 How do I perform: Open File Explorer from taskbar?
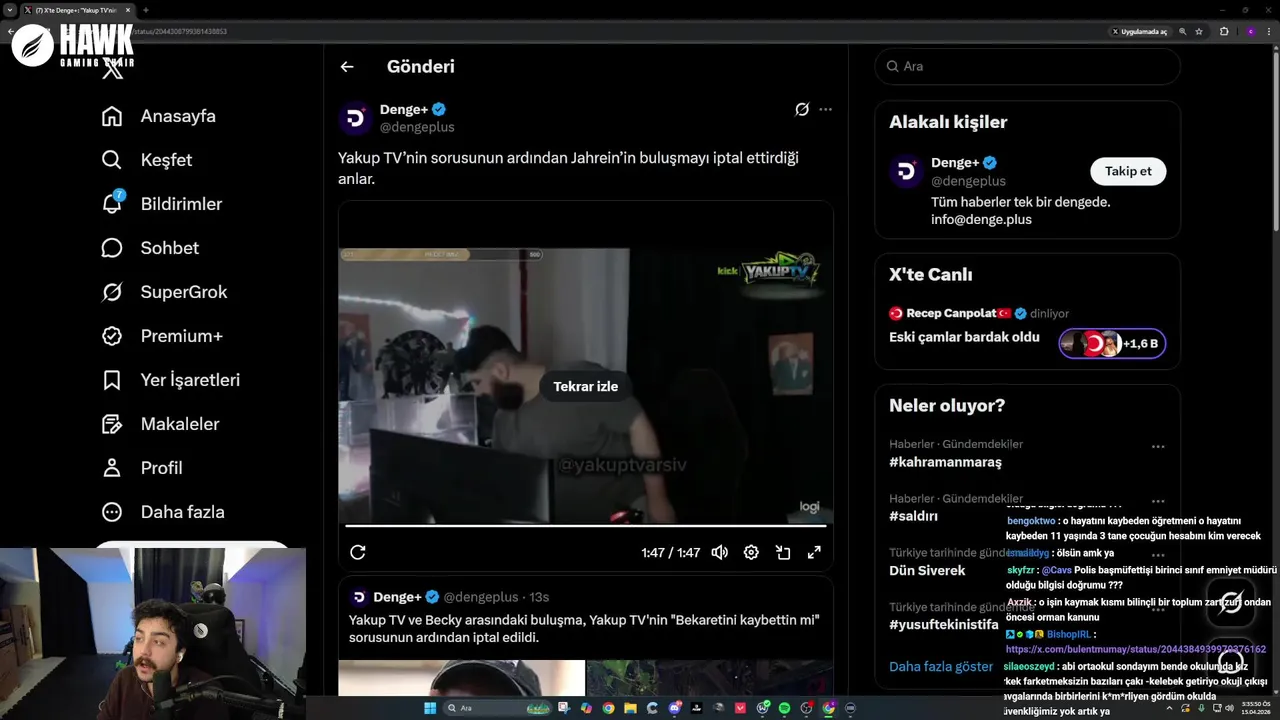pos(630,708)
